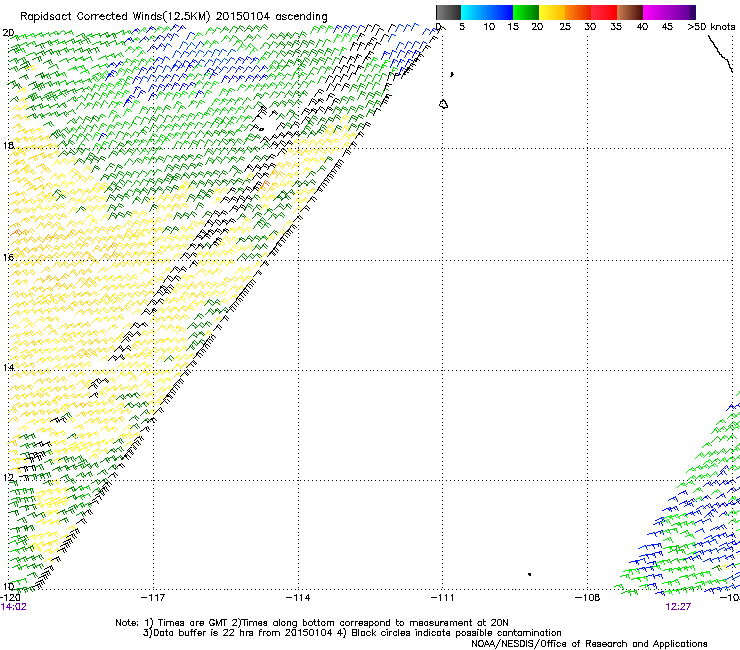Viewport: 740px width, 650px height.
Task: Click the red 30-35 knots legend segment
Action: (604, 12)
